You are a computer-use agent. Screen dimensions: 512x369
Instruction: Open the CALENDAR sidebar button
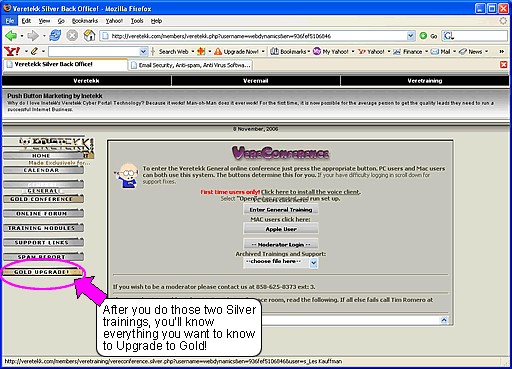coord(43,170)
